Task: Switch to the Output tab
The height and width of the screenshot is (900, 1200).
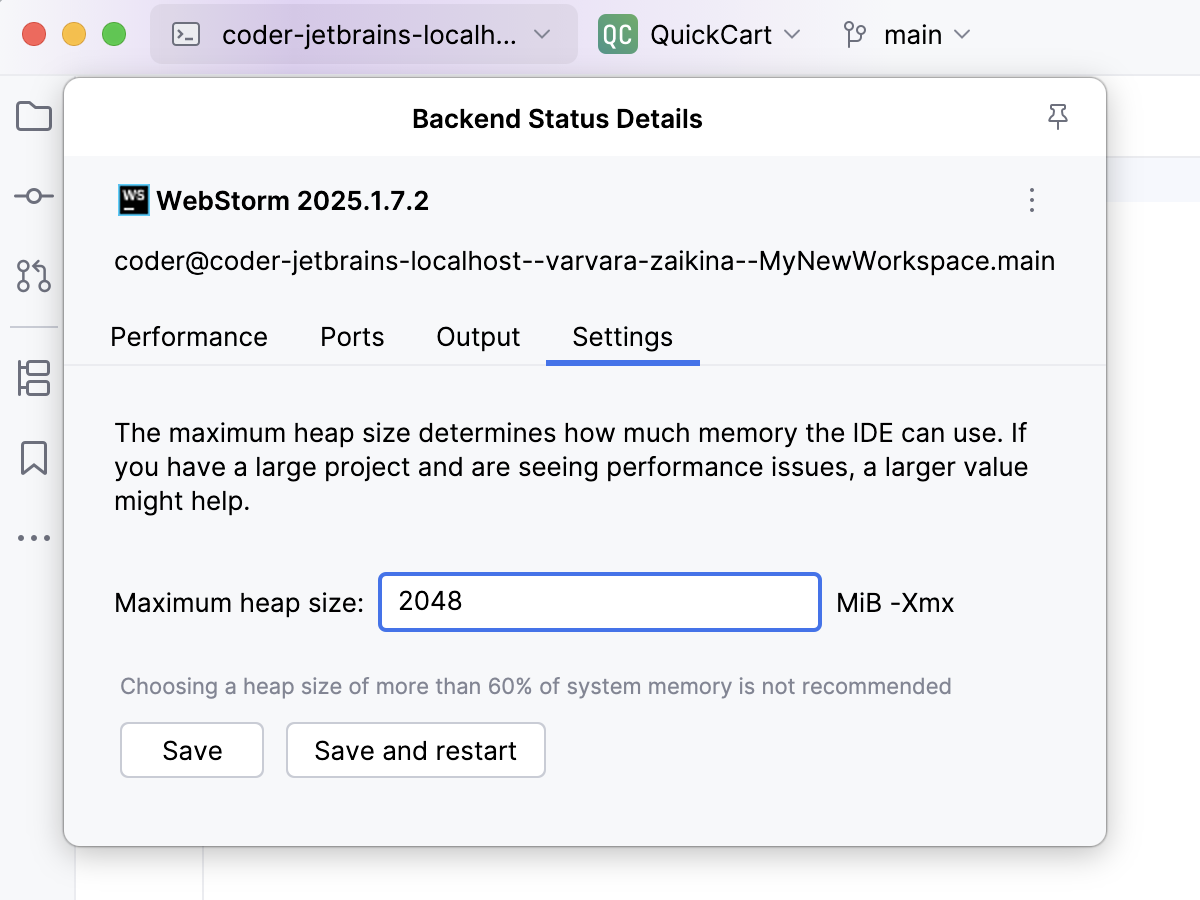Action: (x=478, y=337)
